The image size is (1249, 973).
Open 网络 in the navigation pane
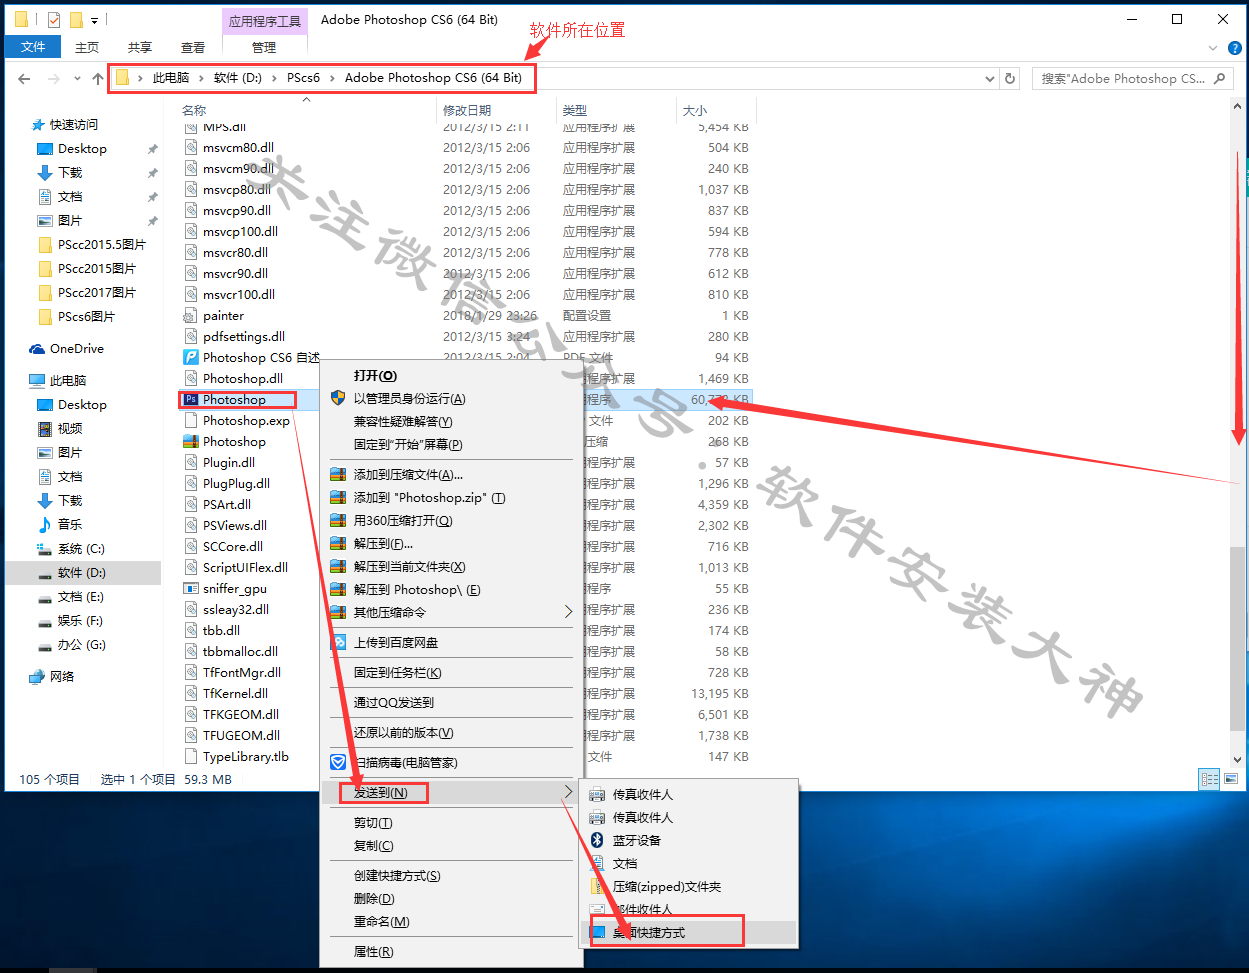(x=61, y=676)
